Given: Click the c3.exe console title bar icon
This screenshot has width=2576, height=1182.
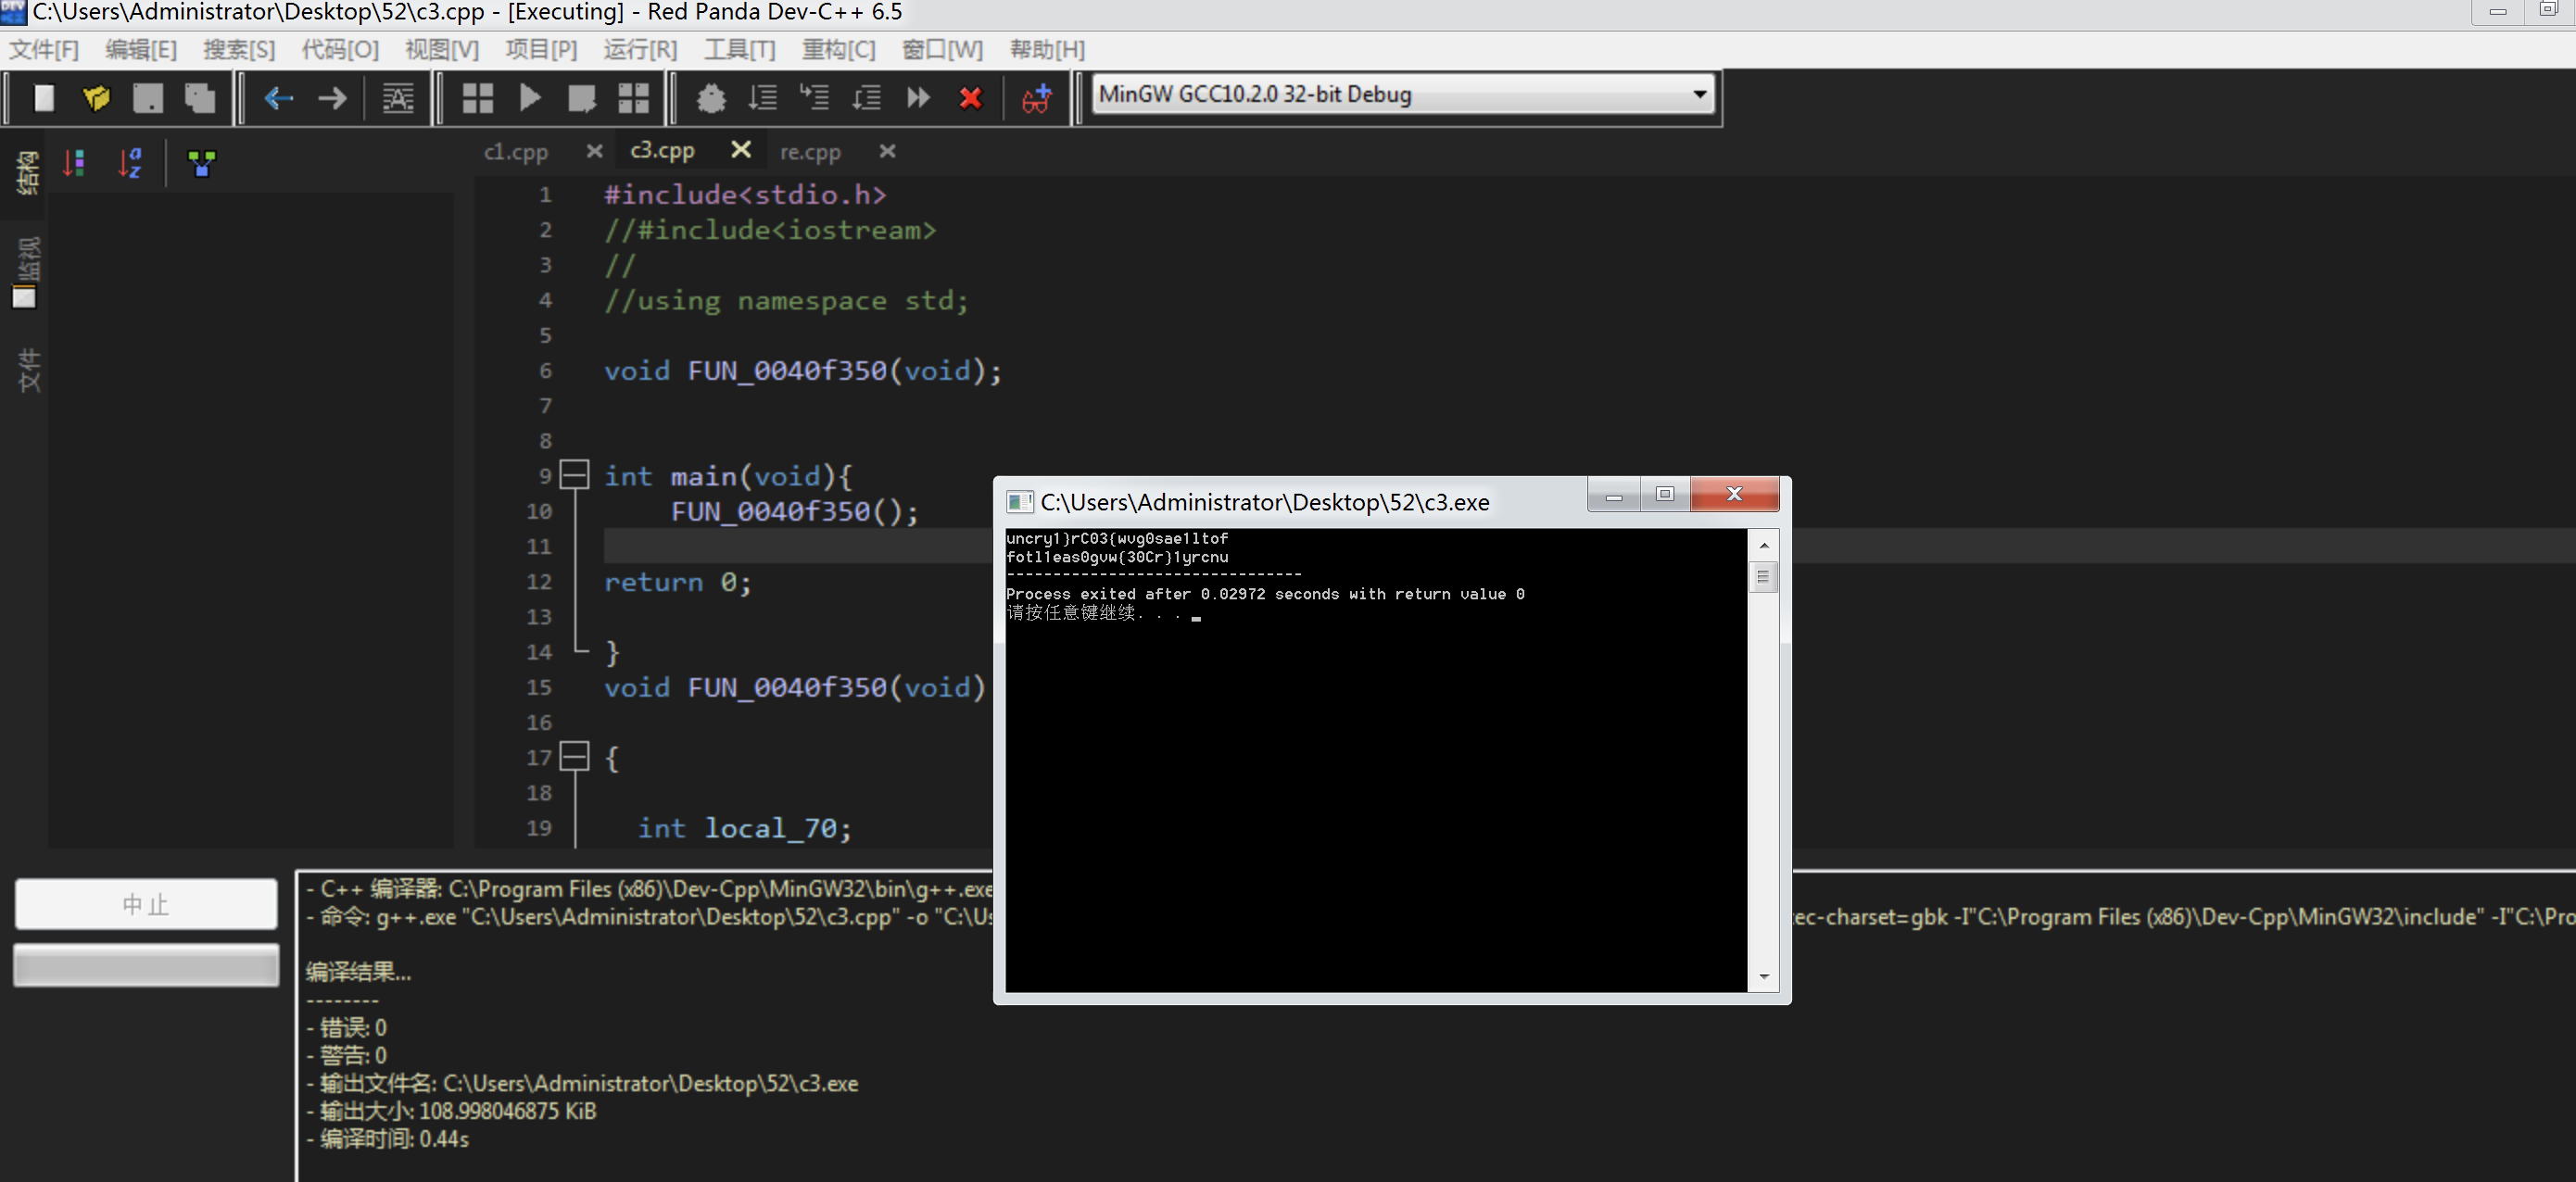Looking at the screenshot, I should 1019,502.
